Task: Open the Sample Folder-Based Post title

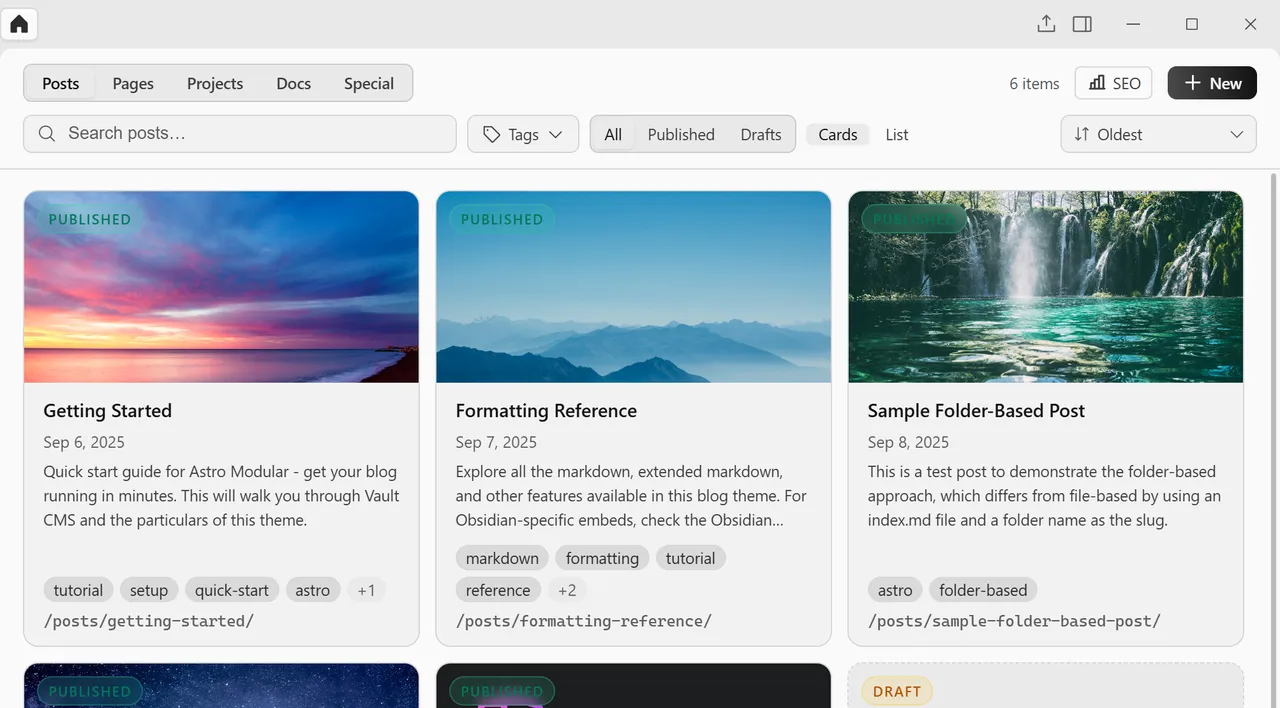Action: pyautogui.click(x=976, y=410)
